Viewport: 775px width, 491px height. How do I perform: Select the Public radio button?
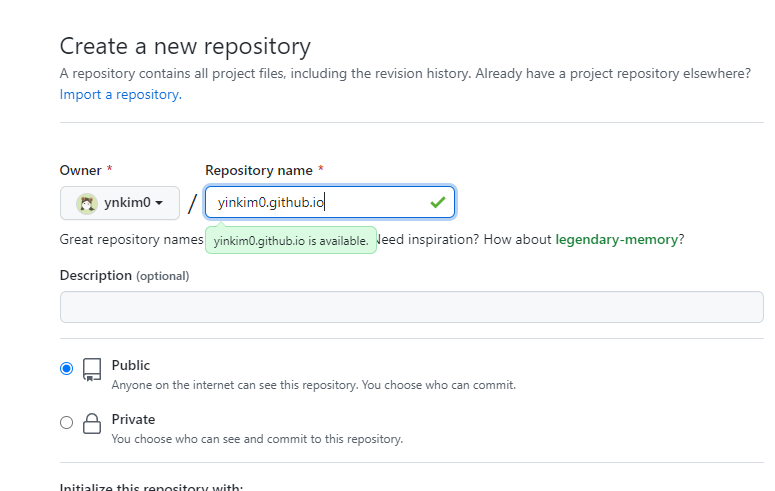pyautogui.click(x=66, y=368)
